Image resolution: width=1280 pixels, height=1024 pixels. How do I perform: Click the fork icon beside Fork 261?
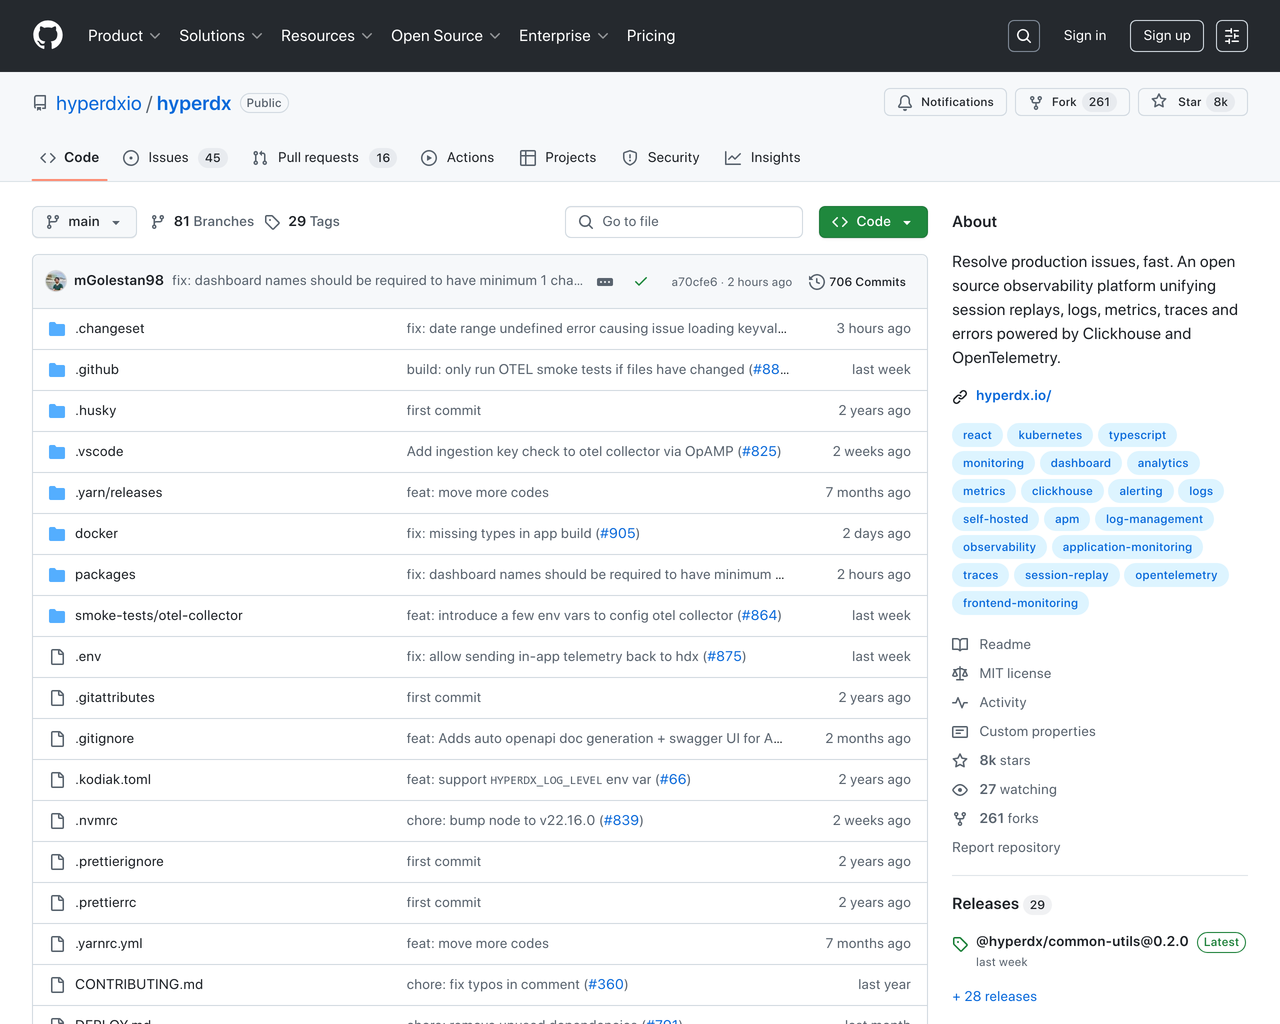(x=1036, y=102)
